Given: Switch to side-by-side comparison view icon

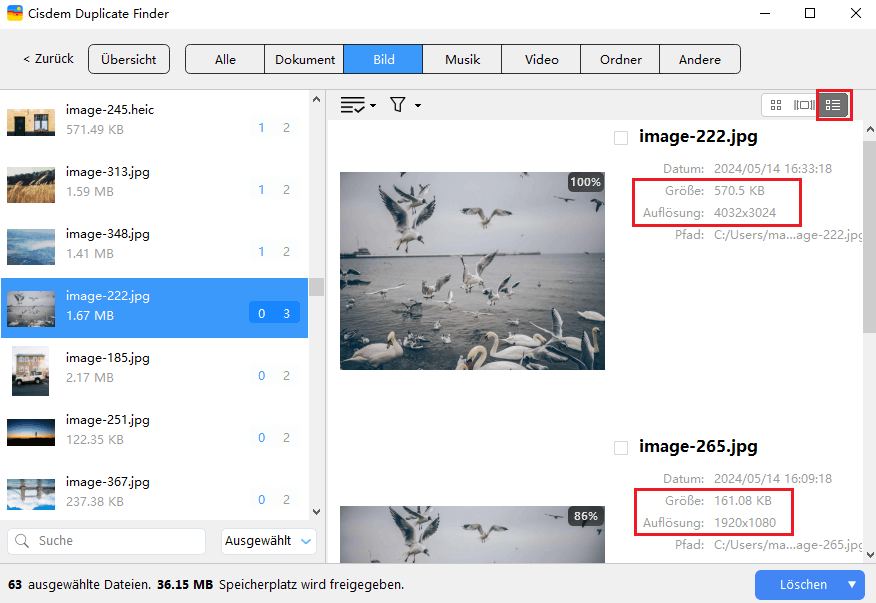Looking at the screenshot, I should click(x=804, y=105).
